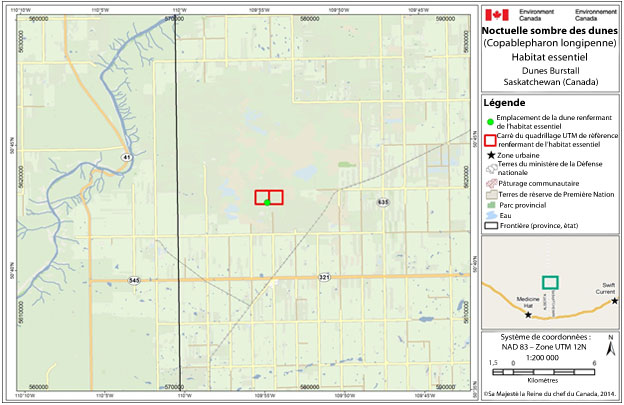Click the red square symbol in the legend
Viewport: 624px width, 405px height.
[x=490, y=141]
